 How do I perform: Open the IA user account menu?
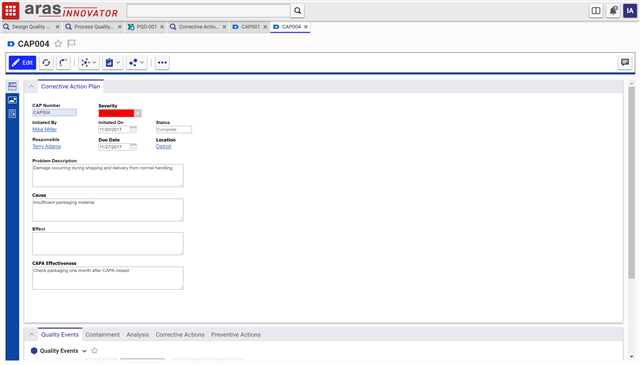point(630,11)
